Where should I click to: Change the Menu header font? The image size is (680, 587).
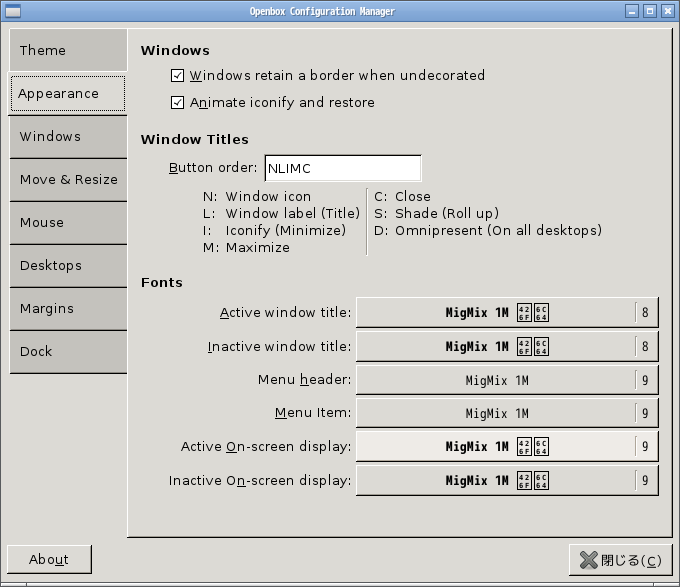[x=507, y=380]
